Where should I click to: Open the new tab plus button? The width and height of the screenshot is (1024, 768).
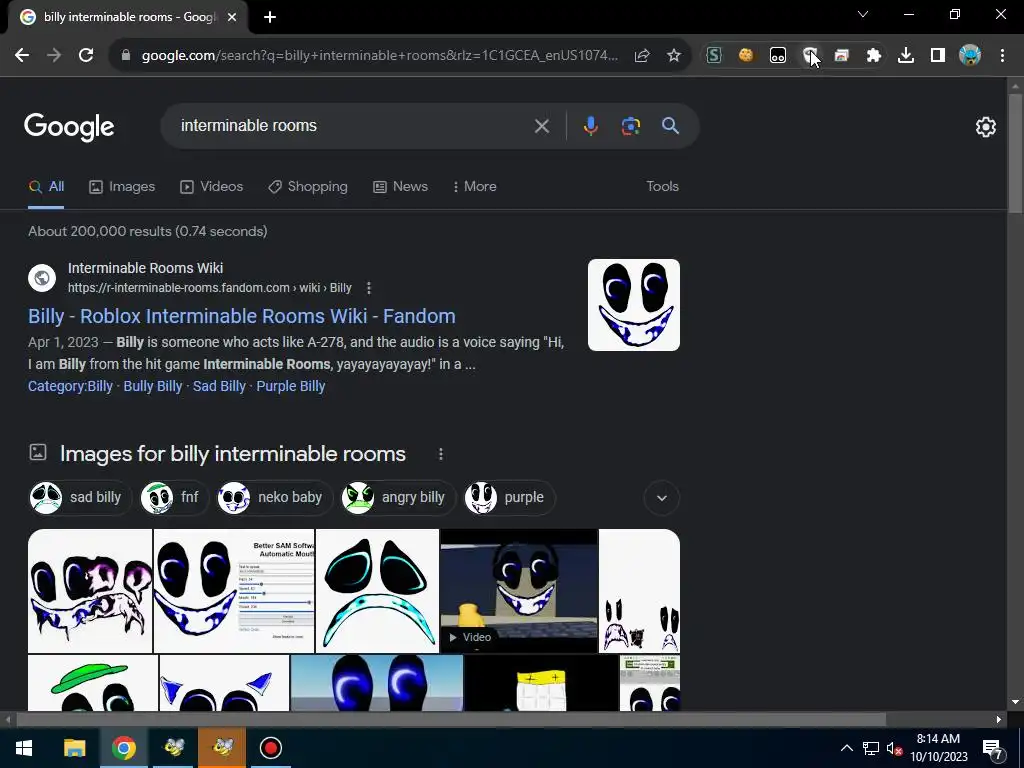tap(270, 17)
